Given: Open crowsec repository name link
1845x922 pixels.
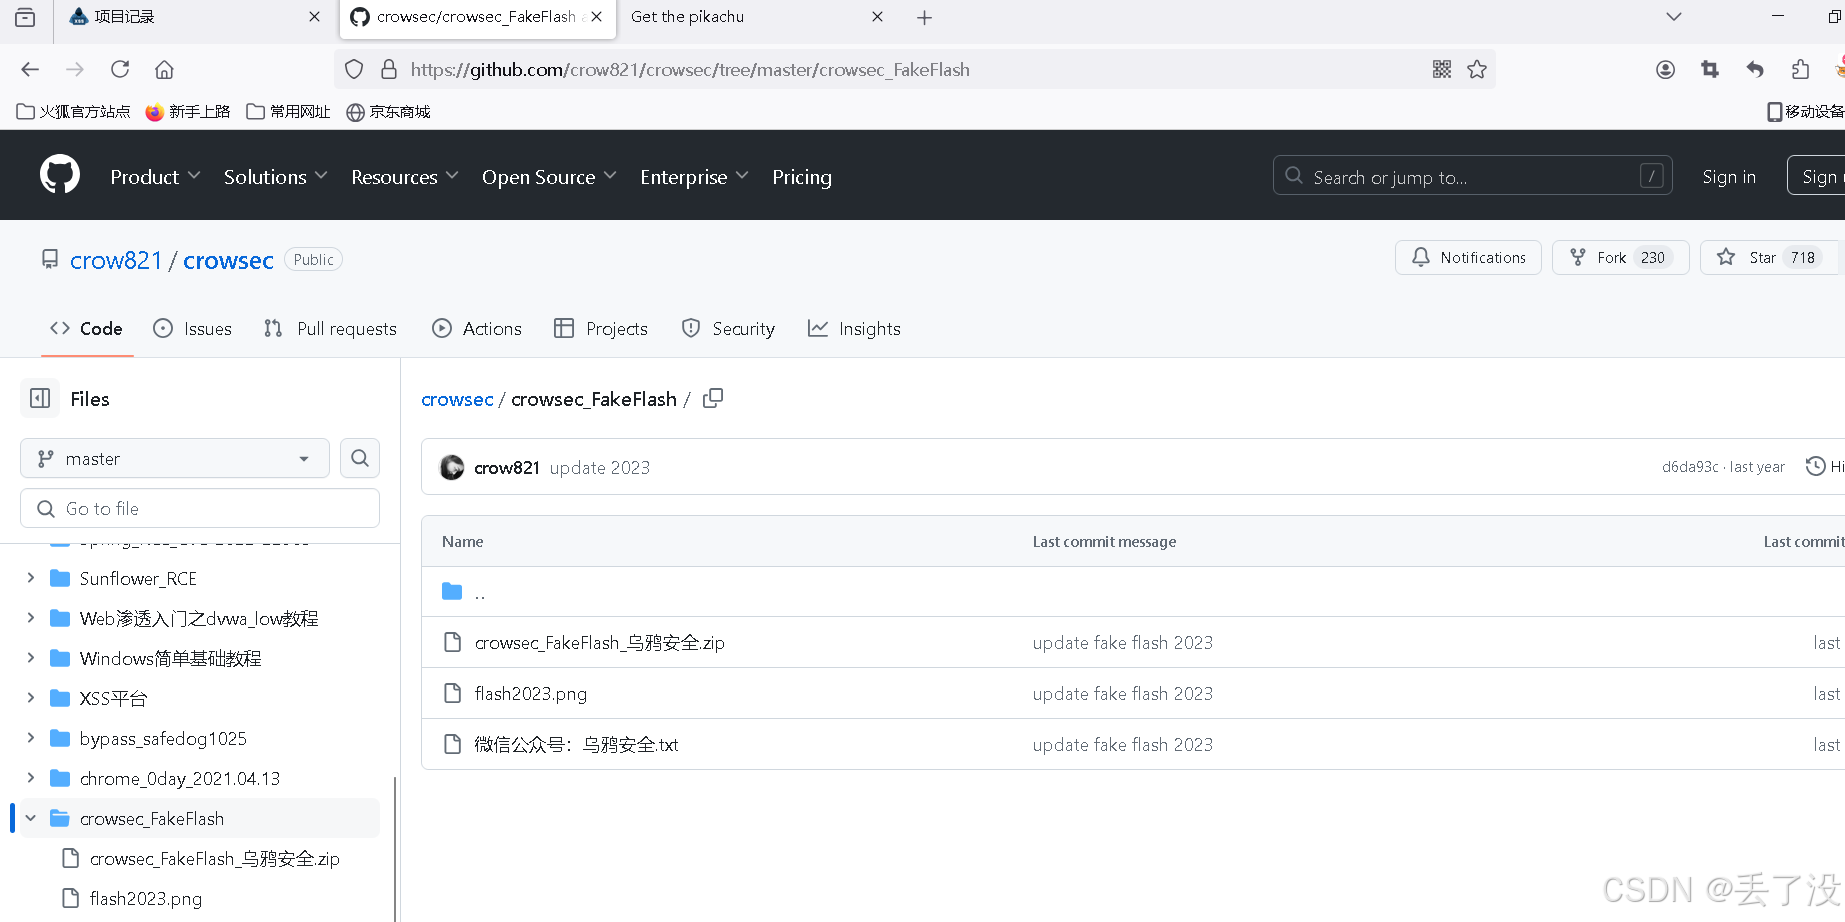Looking at the screenshot, I should point(228,260).
